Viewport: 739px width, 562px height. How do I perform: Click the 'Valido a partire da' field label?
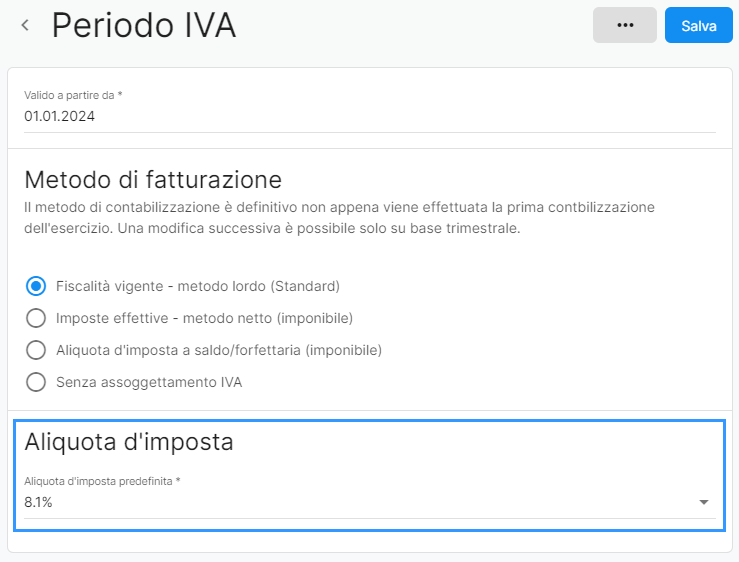tap(73, 95)
